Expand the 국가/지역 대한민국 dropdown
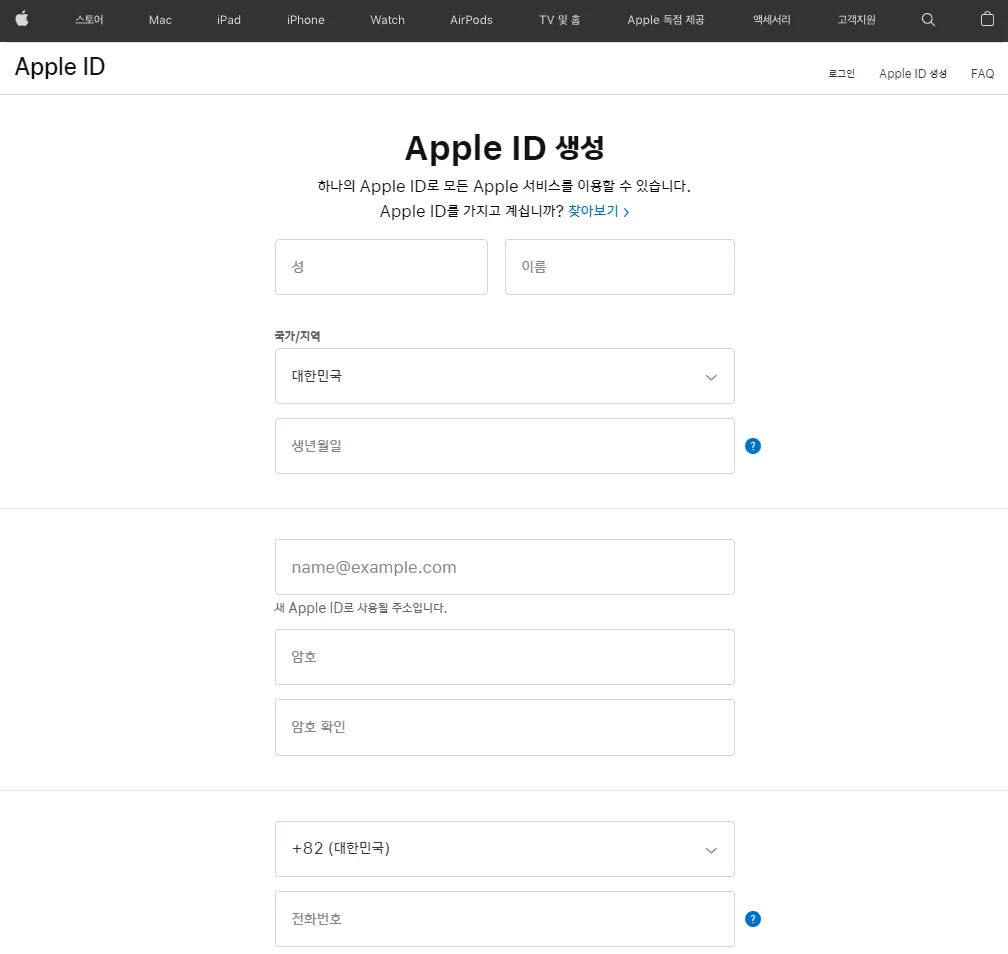Image resolution: width=1008 pixels, height=954 pixels. coord(505,376)
